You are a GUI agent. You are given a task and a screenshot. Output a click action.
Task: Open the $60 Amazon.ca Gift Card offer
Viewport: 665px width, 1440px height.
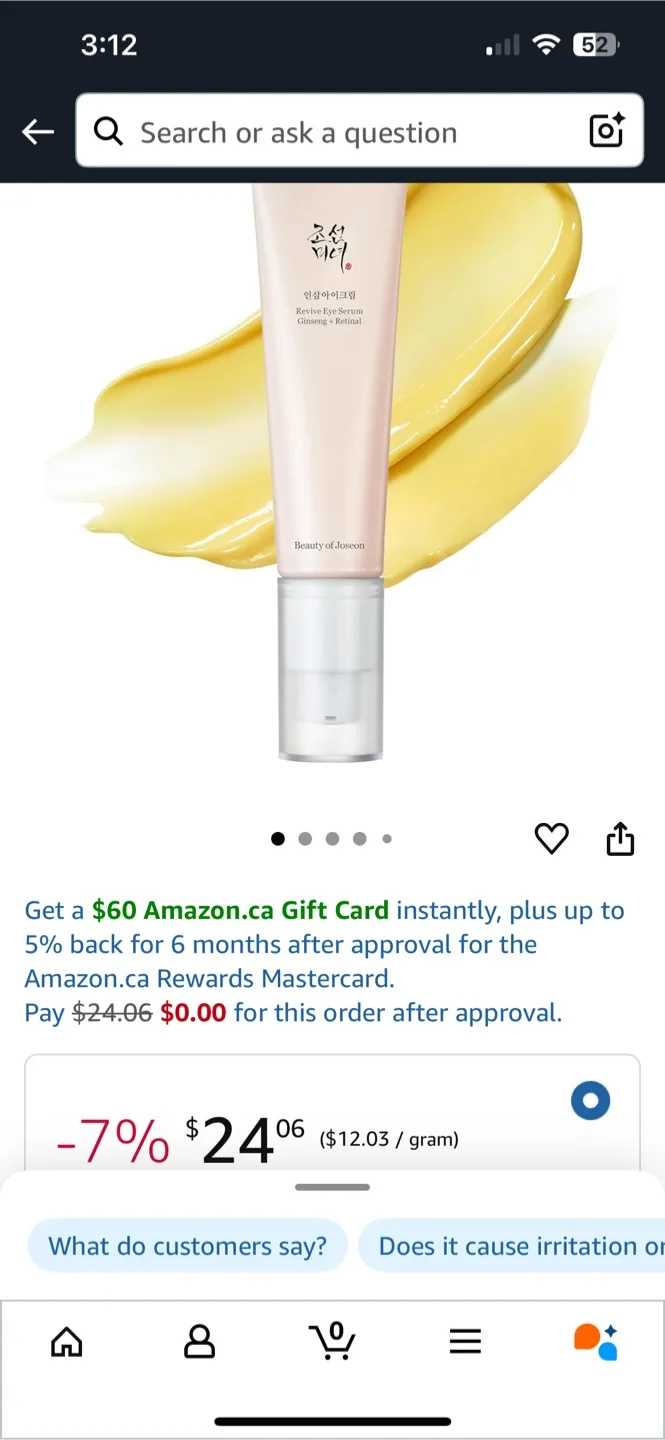tap(240, 911)
